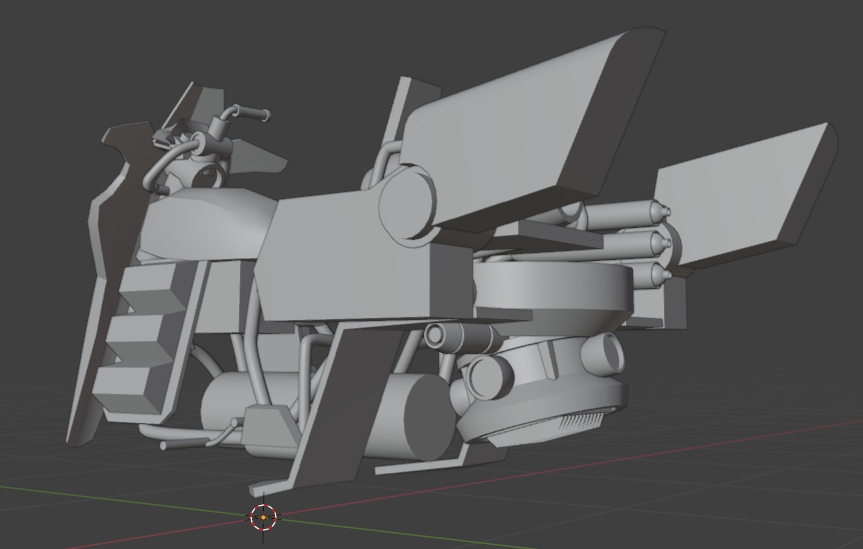Viewport: 863px width, 549px height.
Task: Select the handlebar grip on the bike
Action: [x=254, y=113]
